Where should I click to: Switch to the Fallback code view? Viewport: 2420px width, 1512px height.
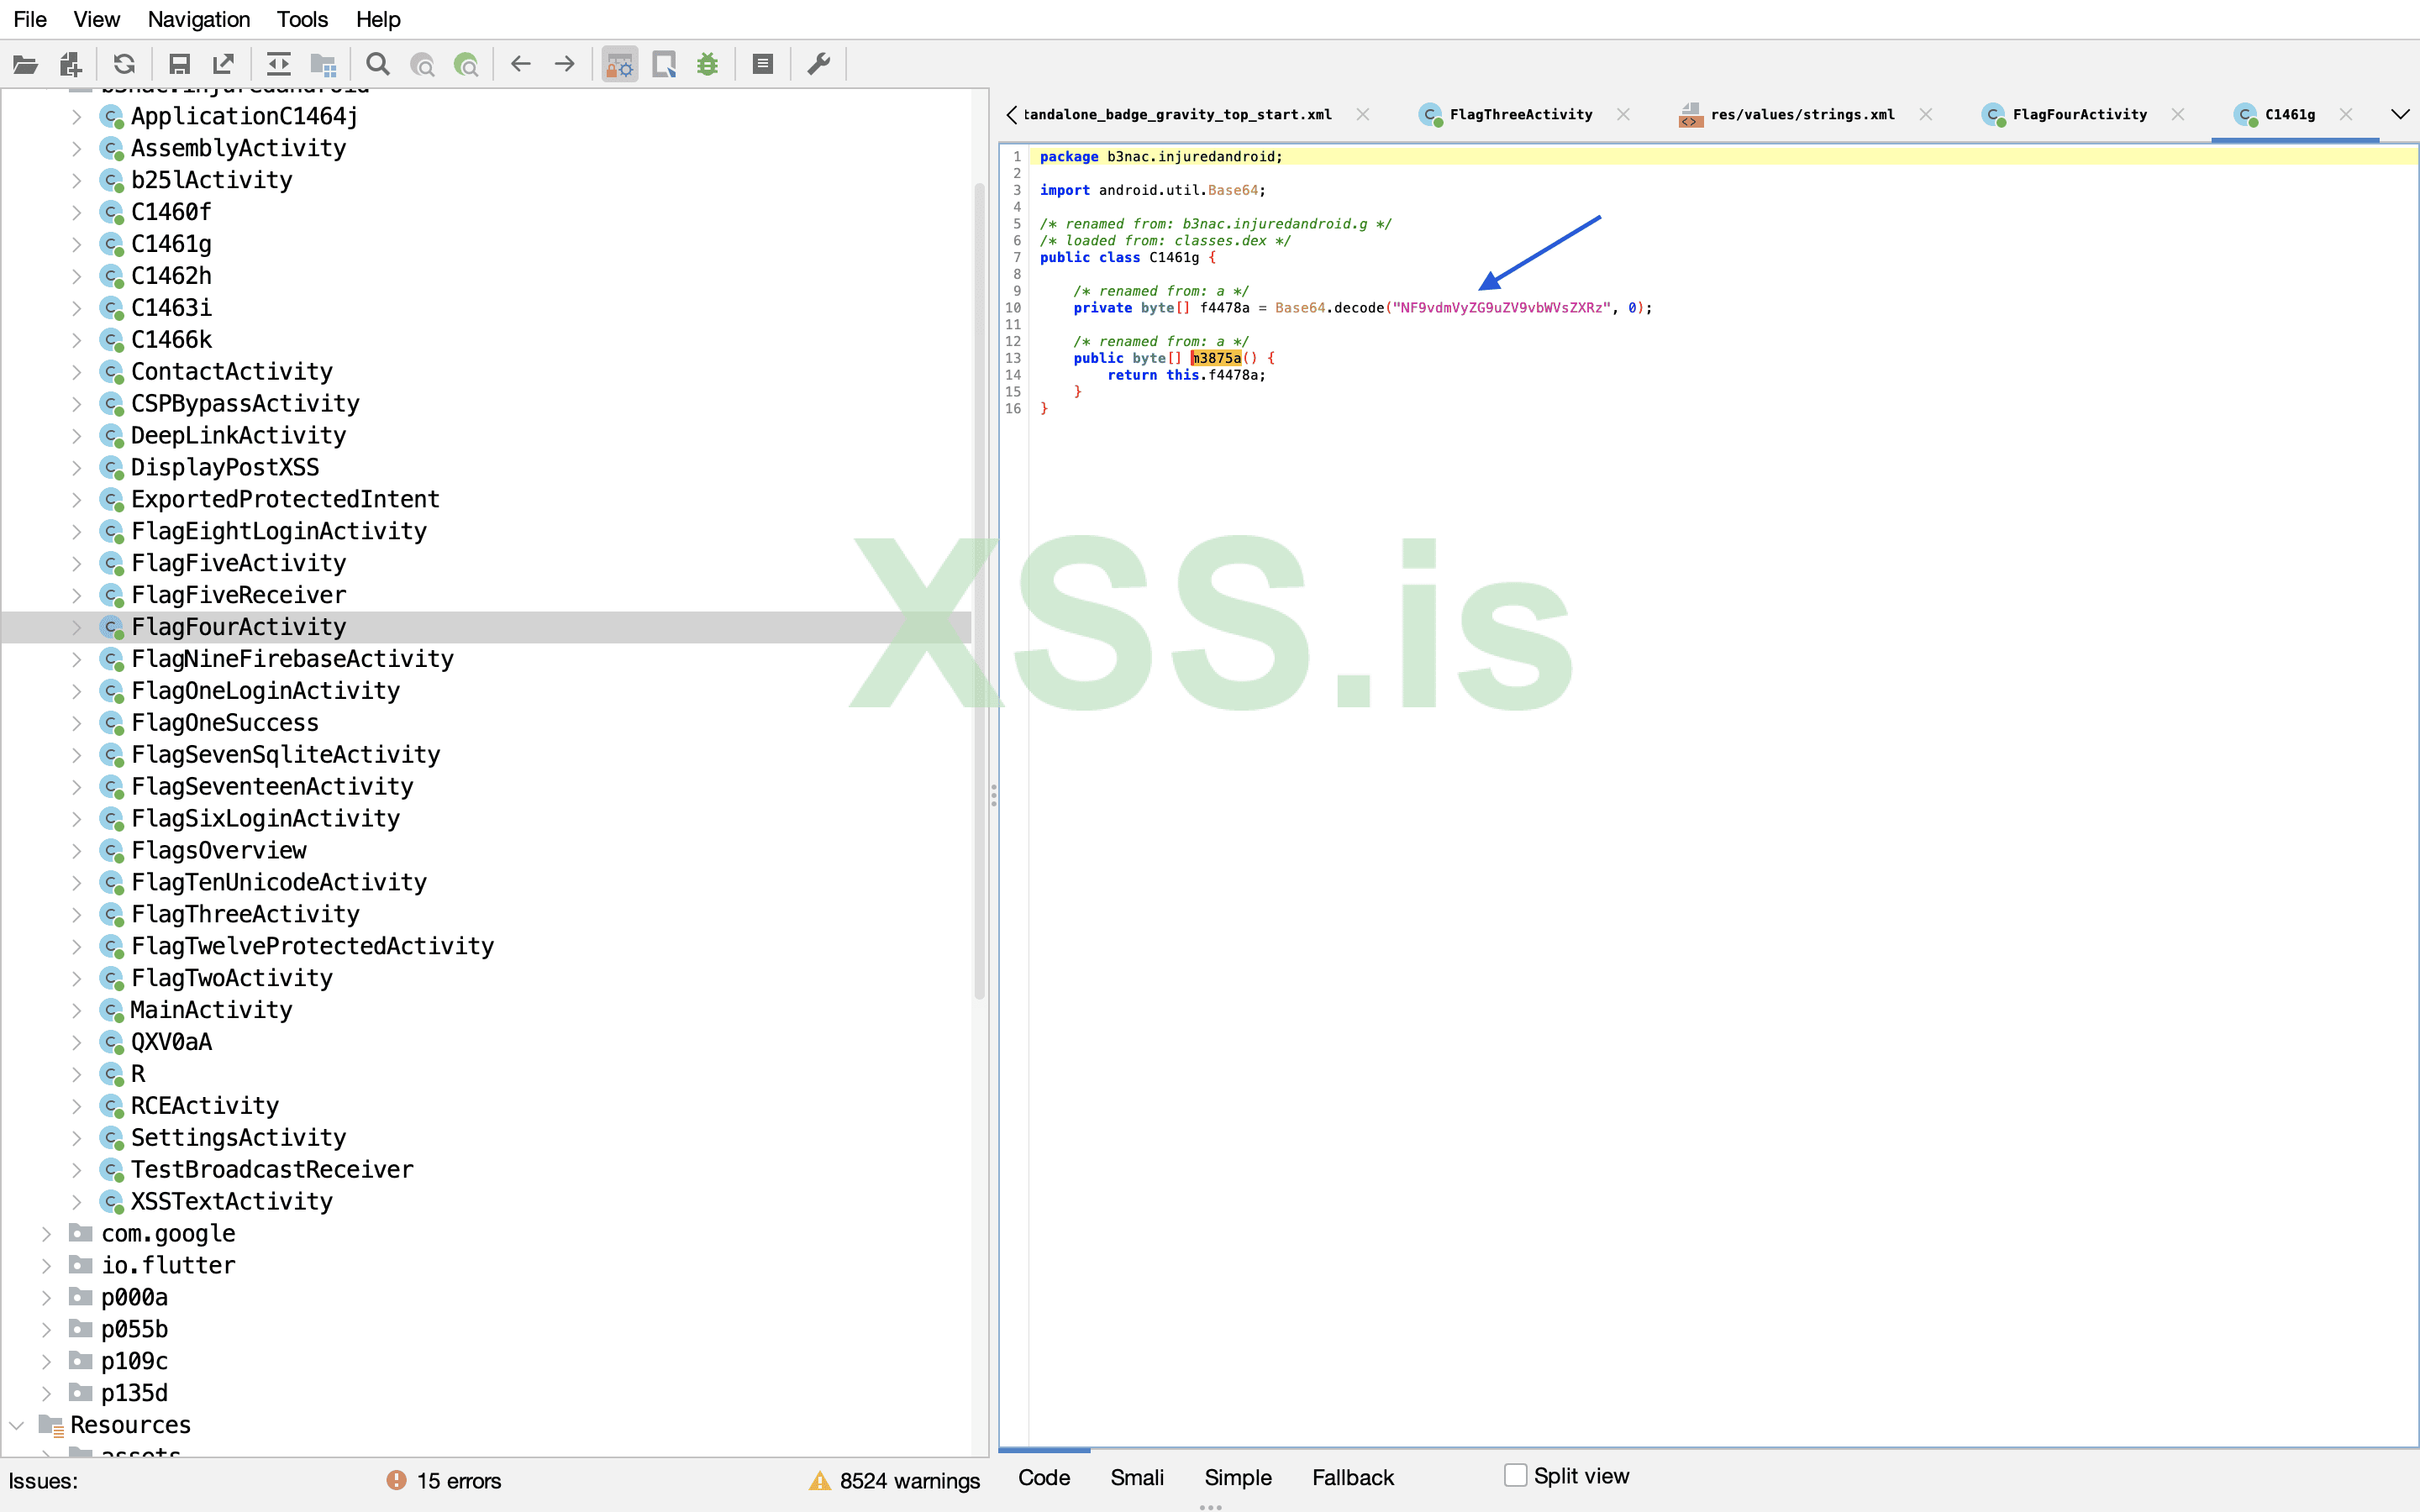pos(1352,1477)
